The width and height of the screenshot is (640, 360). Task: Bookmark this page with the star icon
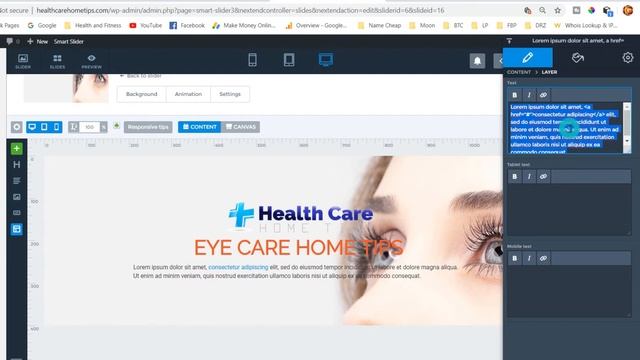tap(558, 10)
